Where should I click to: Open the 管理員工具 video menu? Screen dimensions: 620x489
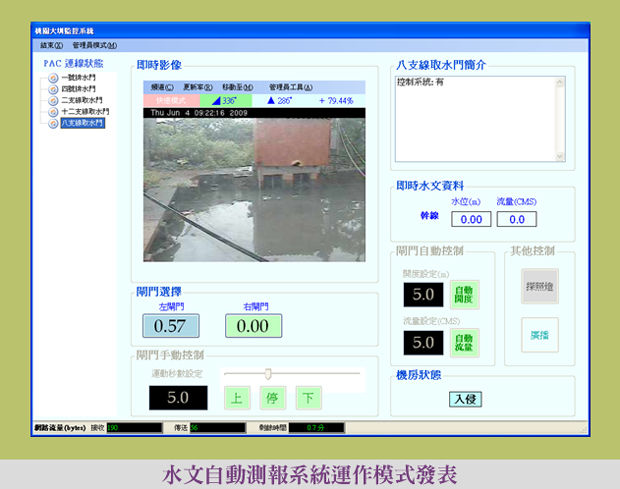[x=291, y=88]
